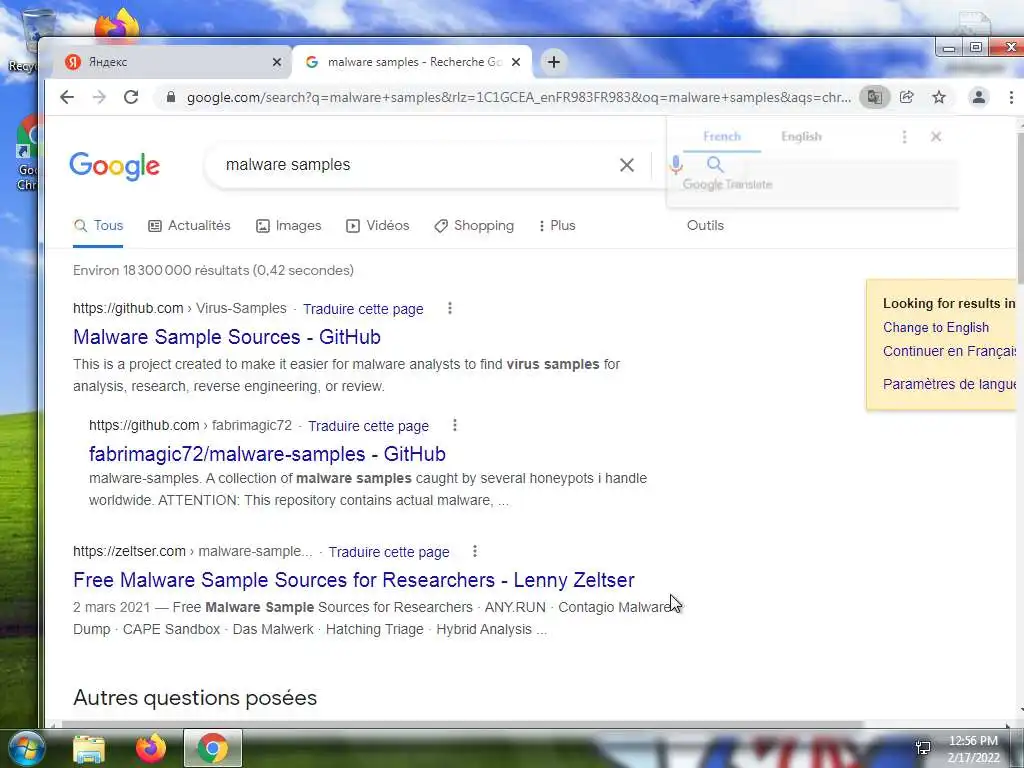The height and width of the screenshot is (768, 1024).
Task: Start voice search with the microphone icon
Action: pos(676,165)
